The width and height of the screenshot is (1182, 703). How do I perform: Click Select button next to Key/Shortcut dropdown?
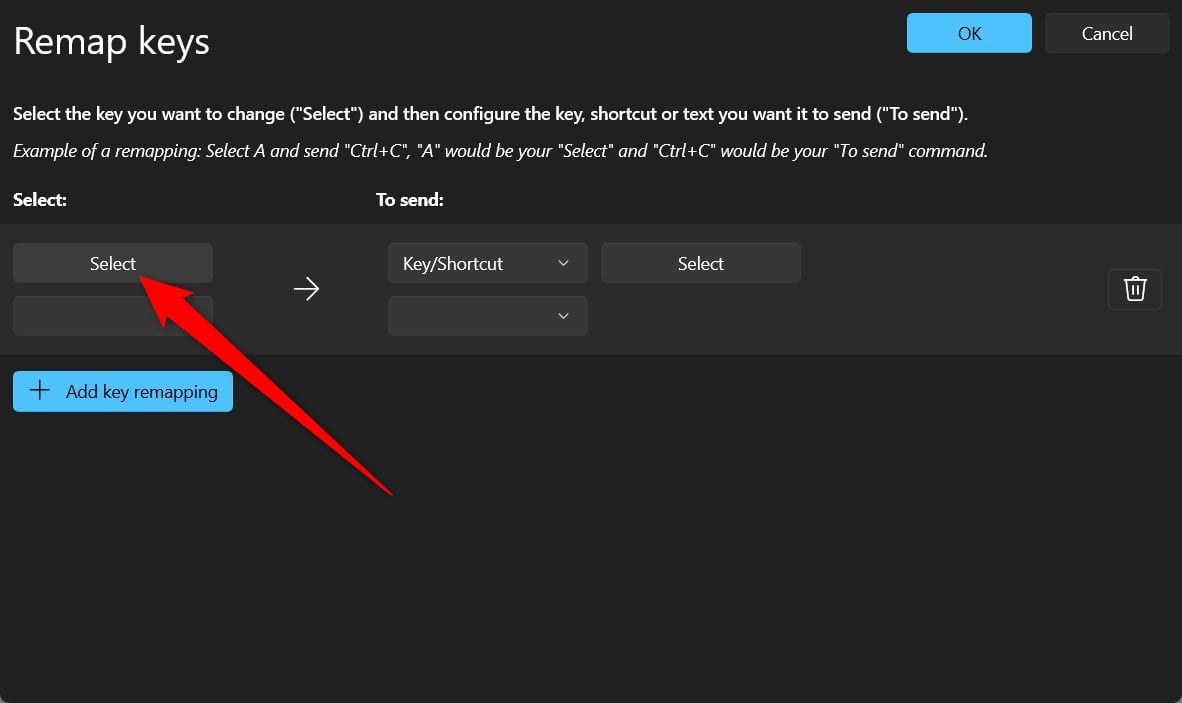click(x=700, y=263)
